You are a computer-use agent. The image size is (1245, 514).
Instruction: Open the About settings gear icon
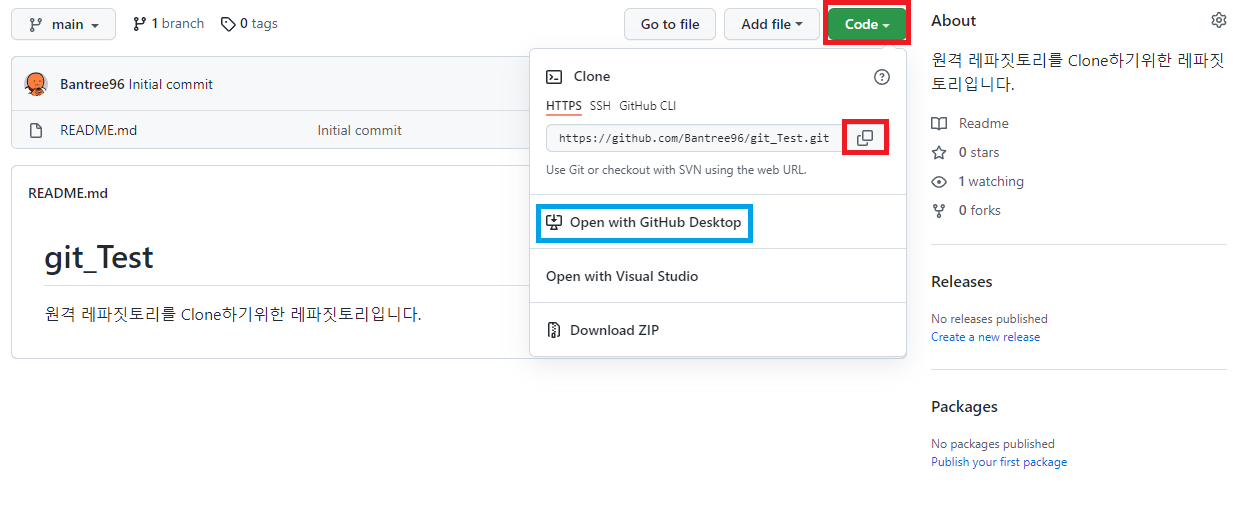tap(1218, 20)
